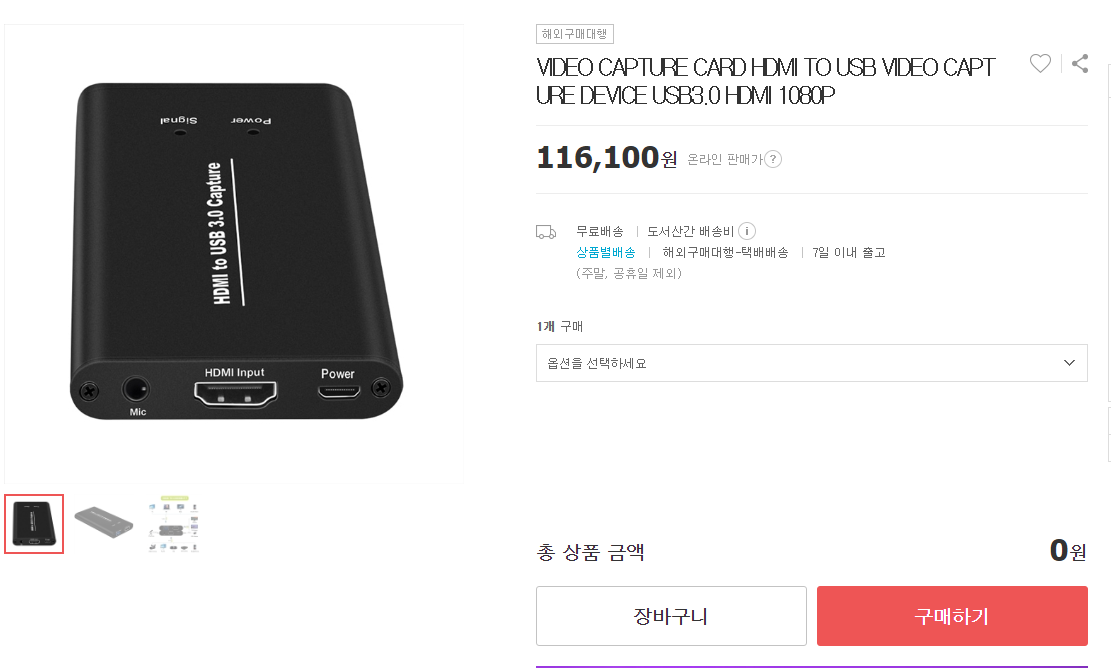Buy now with 구매하기 button

click(x=952, y=616)
